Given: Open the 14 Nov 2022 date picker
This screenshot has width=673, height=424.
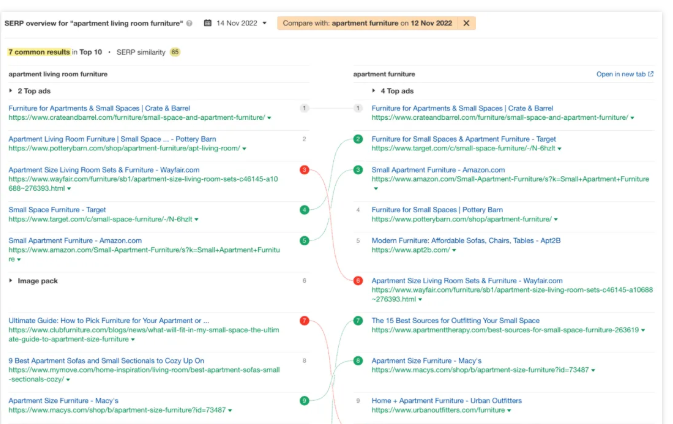Looking at the screenshot, I should click(235, 22).
